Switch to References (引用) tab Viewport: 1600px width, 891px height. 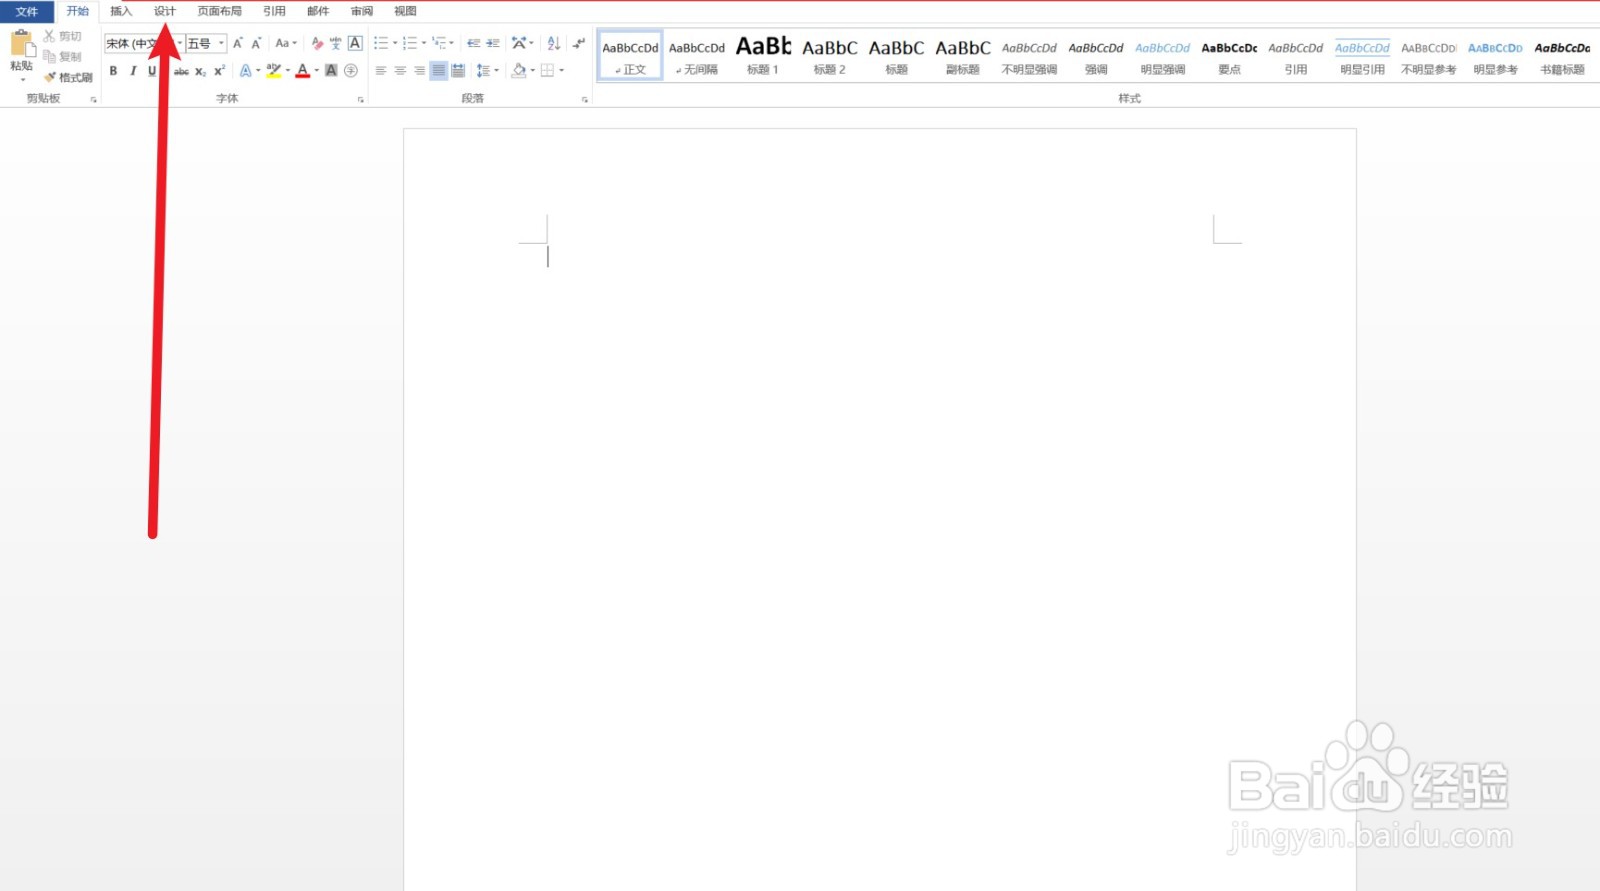click(x=274, y=11)
